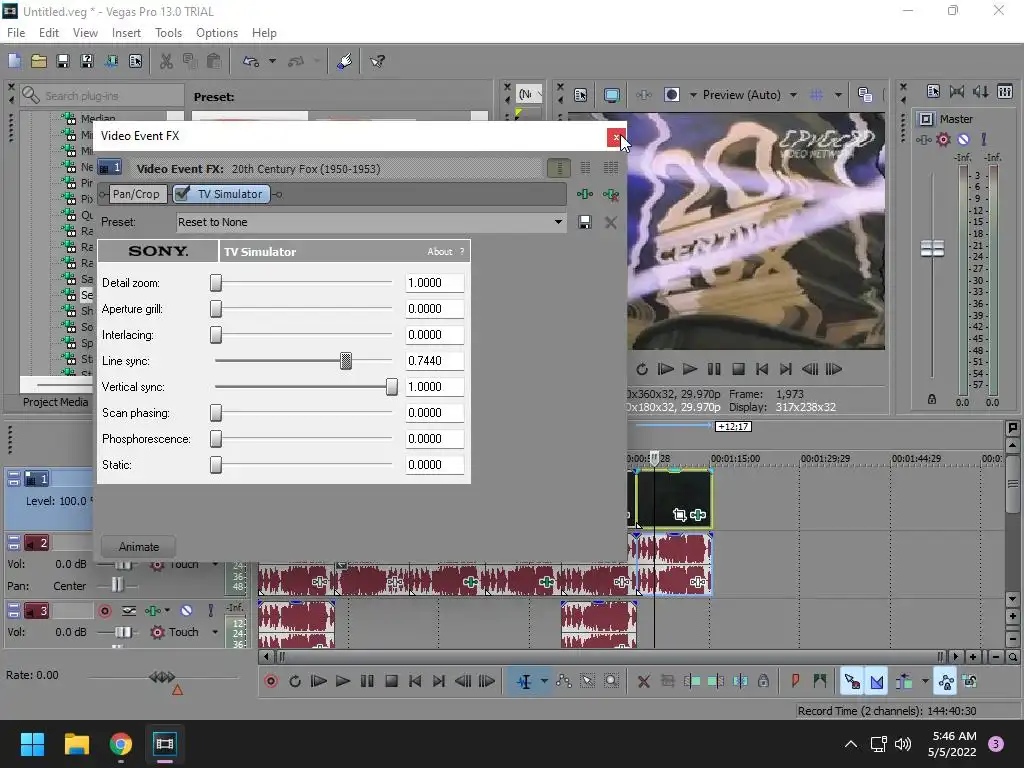This screenshot has height=768, width=1024.
Task: Open the Tools menu
Action: pyautogui.click(x=168, y=33)
